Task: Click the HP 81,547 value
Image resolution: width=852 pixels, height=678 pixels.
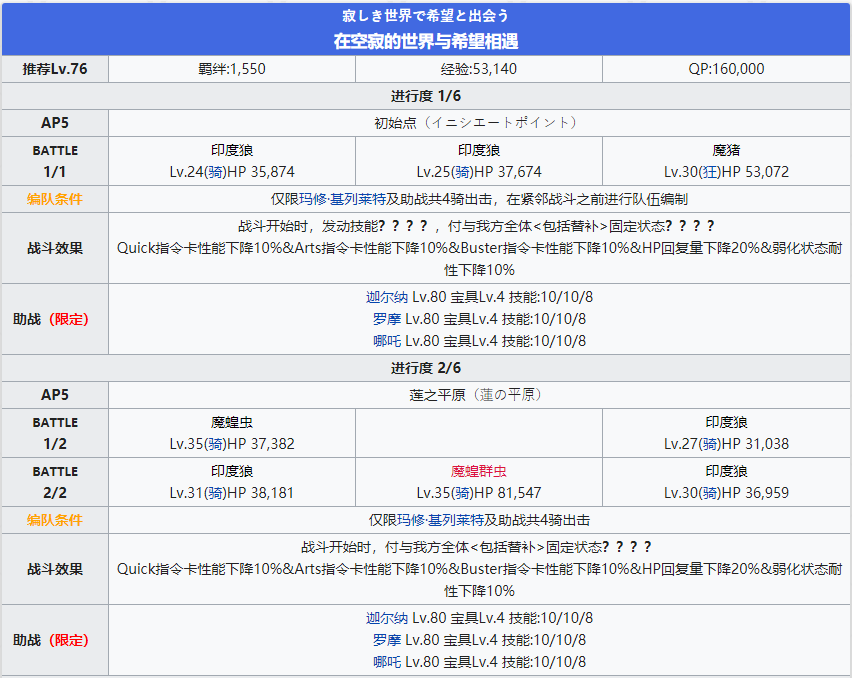Action: pos(508,493)
